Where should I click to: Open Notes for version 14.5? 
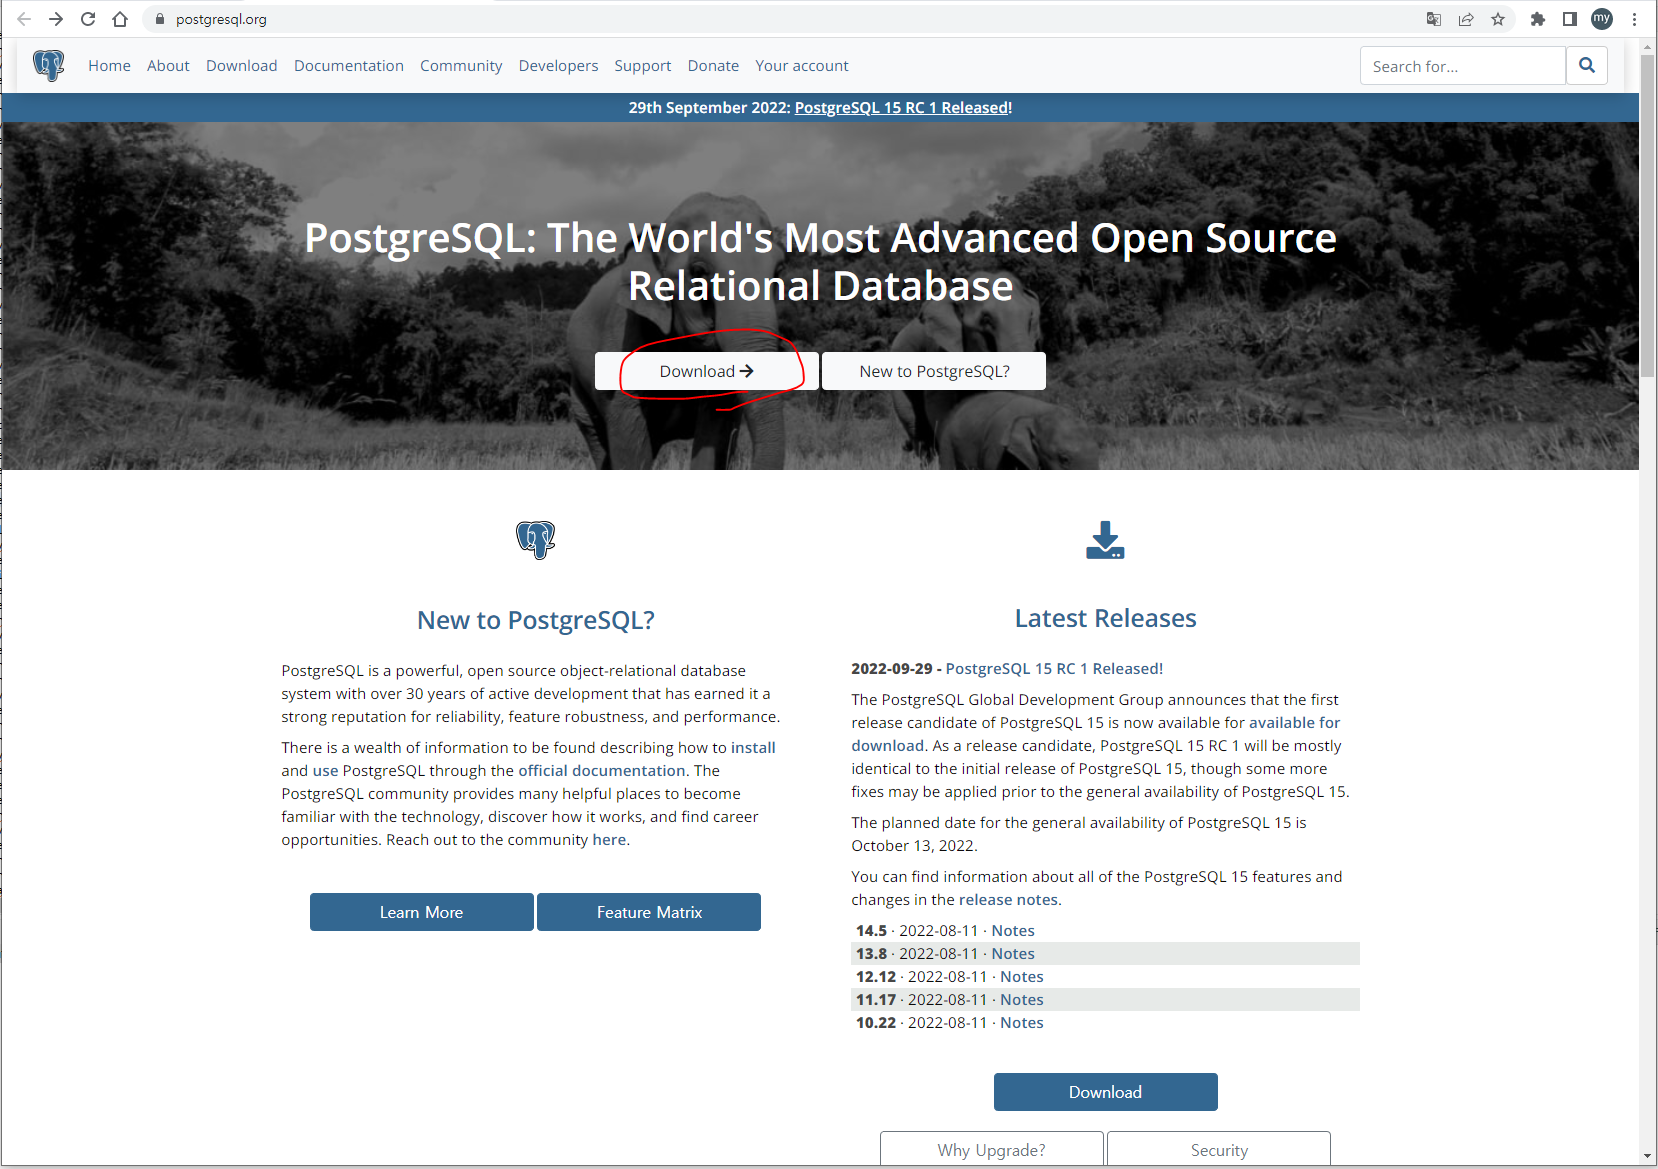[x=1013, y=930]
